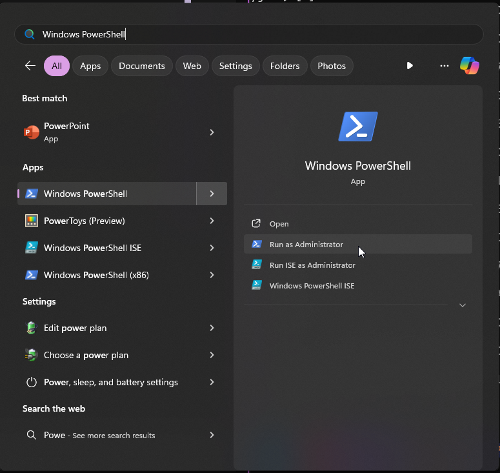Click the large Windows PowerShell logo
The height and width of the screenshot is (473, 500).
click(358, 126)
